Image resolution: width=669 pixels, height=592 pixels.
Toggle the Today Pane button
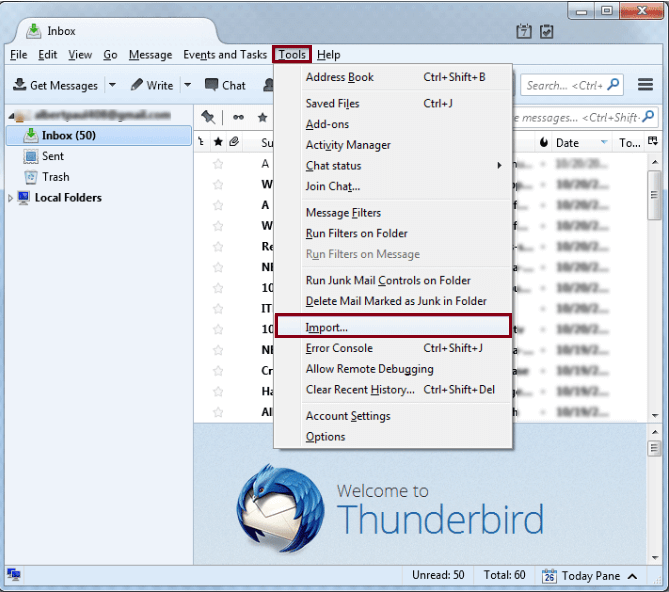click(590, 576)
